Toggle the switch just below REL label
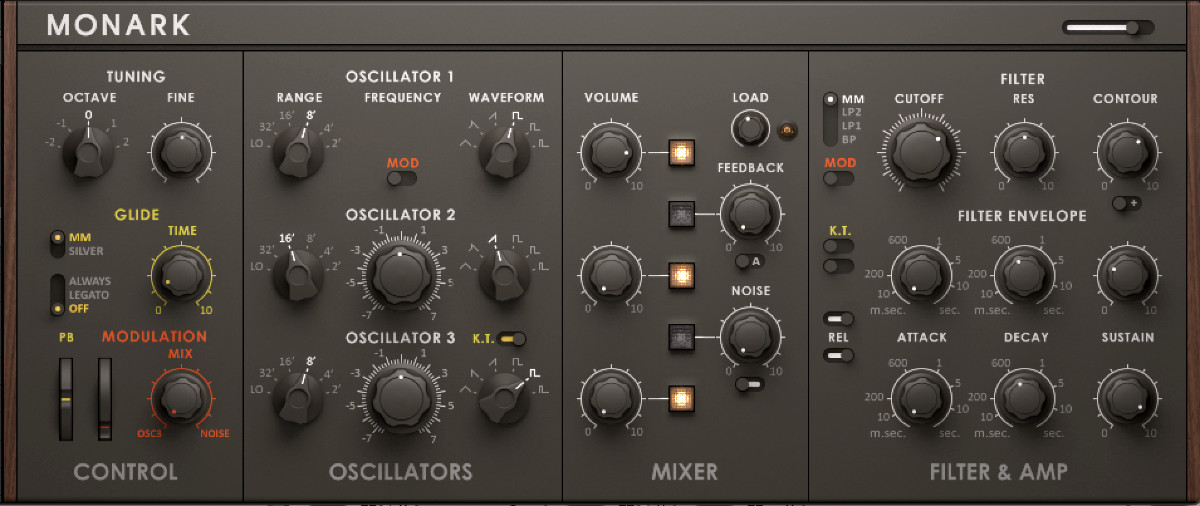This screenshot has height=506, width=1200. [x=838, y=355]
